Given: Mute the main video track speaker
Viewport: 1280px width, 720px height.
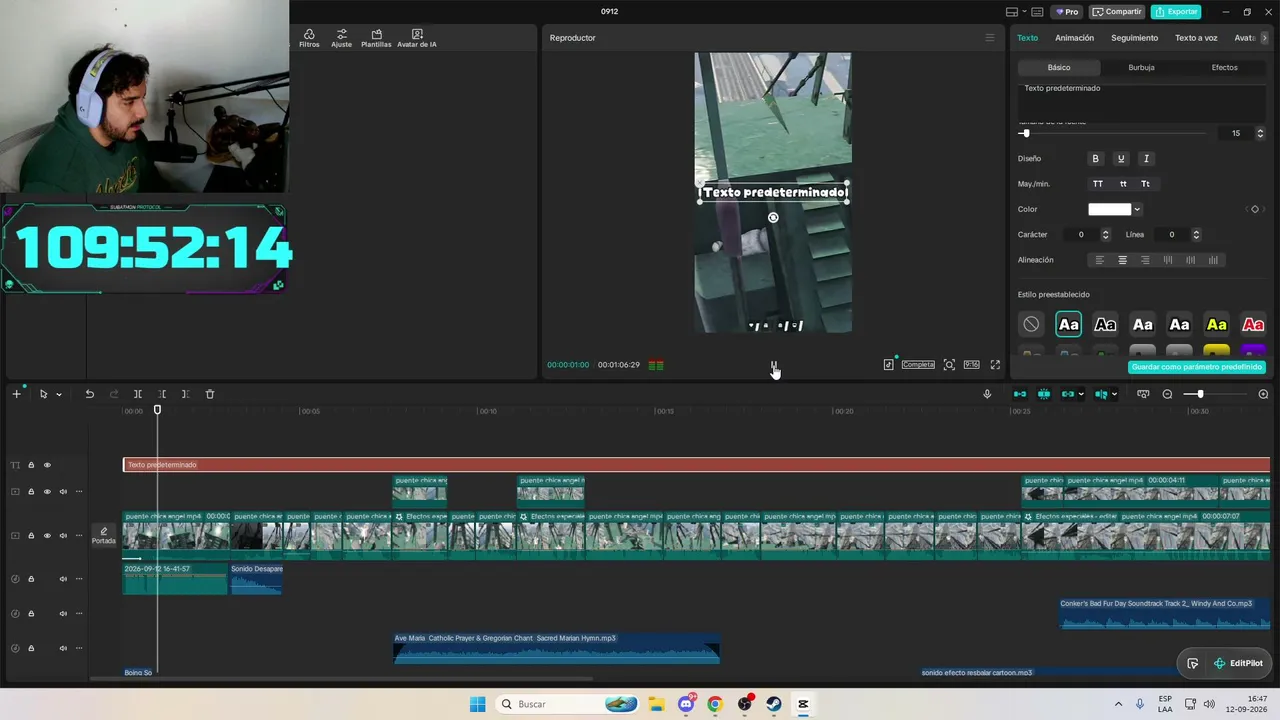Looking at the screenshot, I should [x=63, y=535].
